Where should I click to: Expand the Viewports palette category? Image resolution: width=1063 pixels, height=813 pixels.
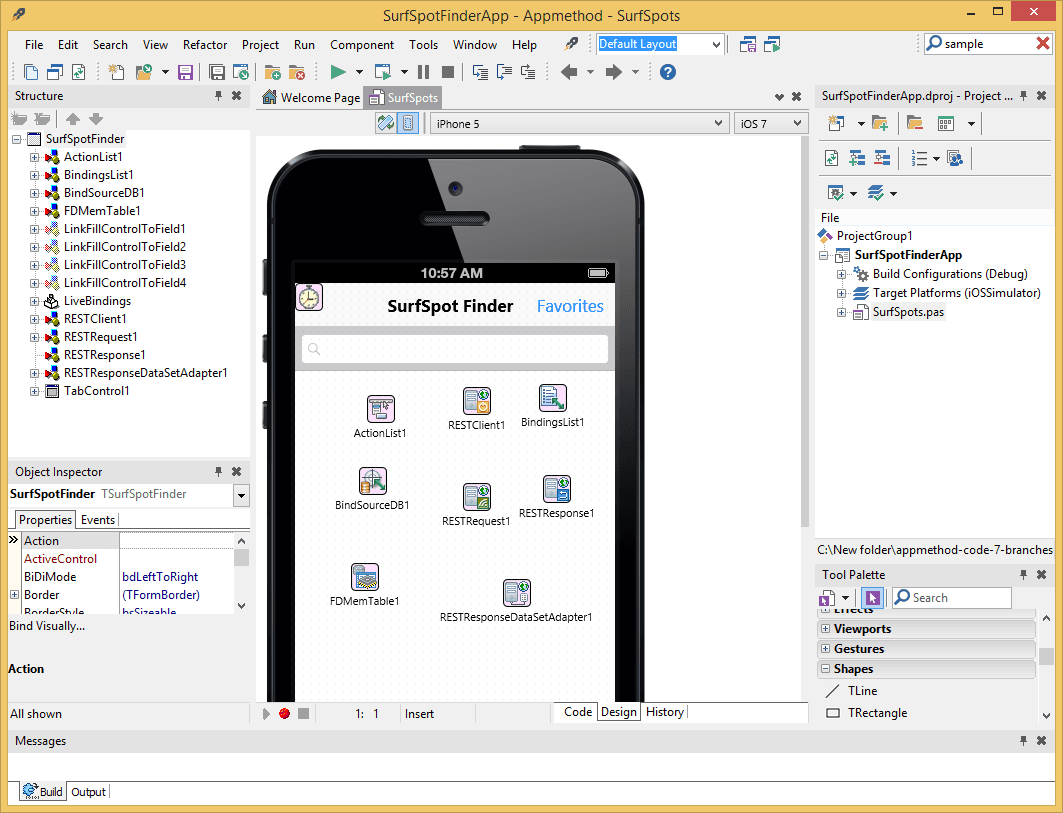pos(826,629)
